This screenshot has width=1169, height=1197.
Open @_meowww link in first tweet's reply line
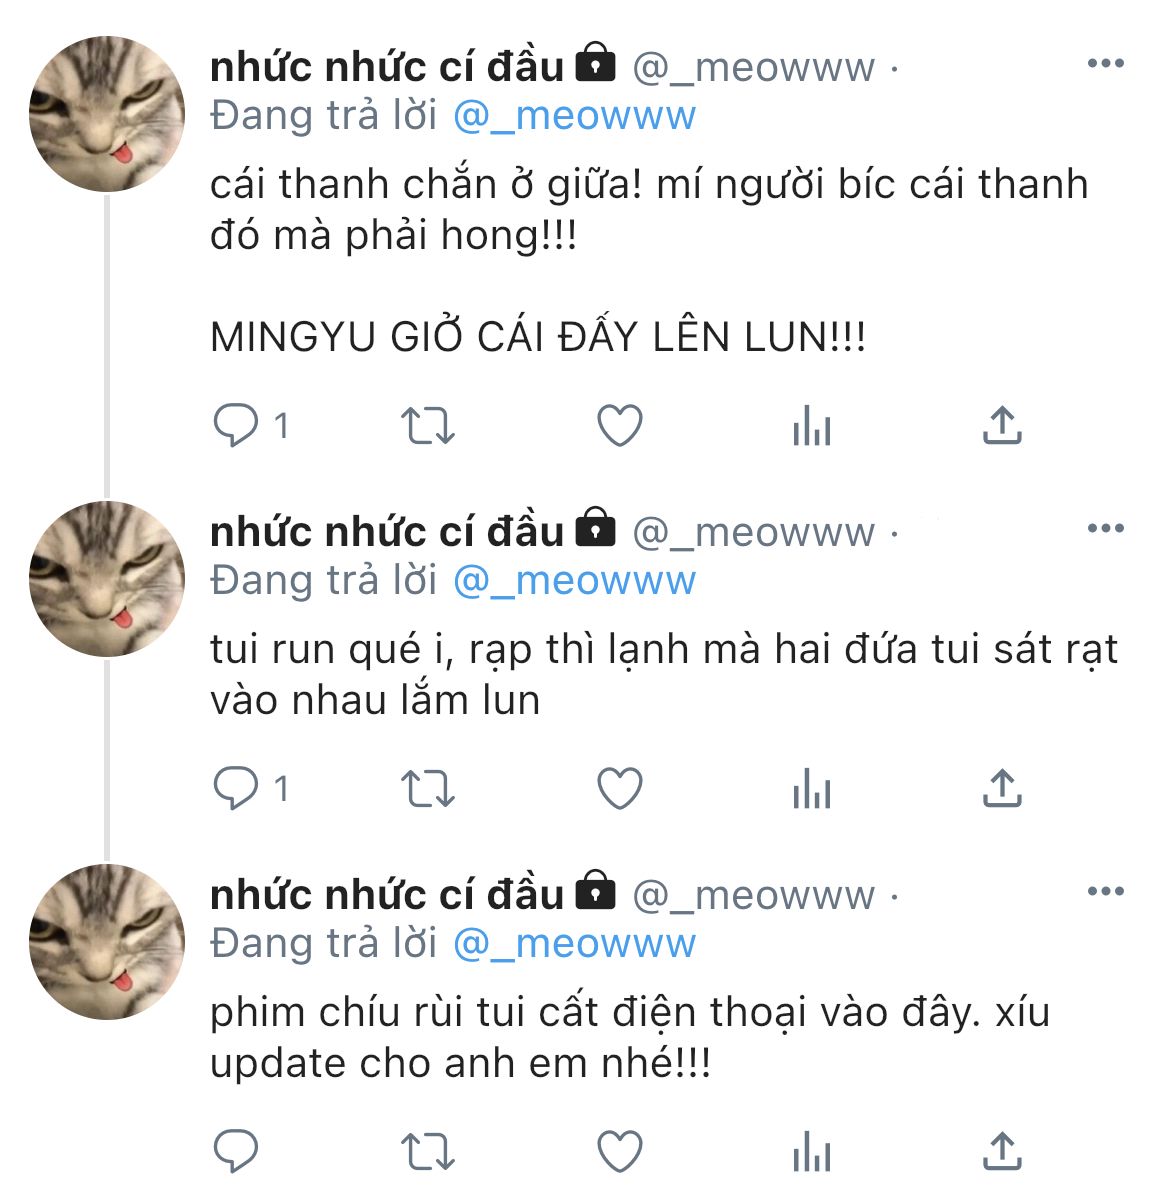[x=574, y=116]
